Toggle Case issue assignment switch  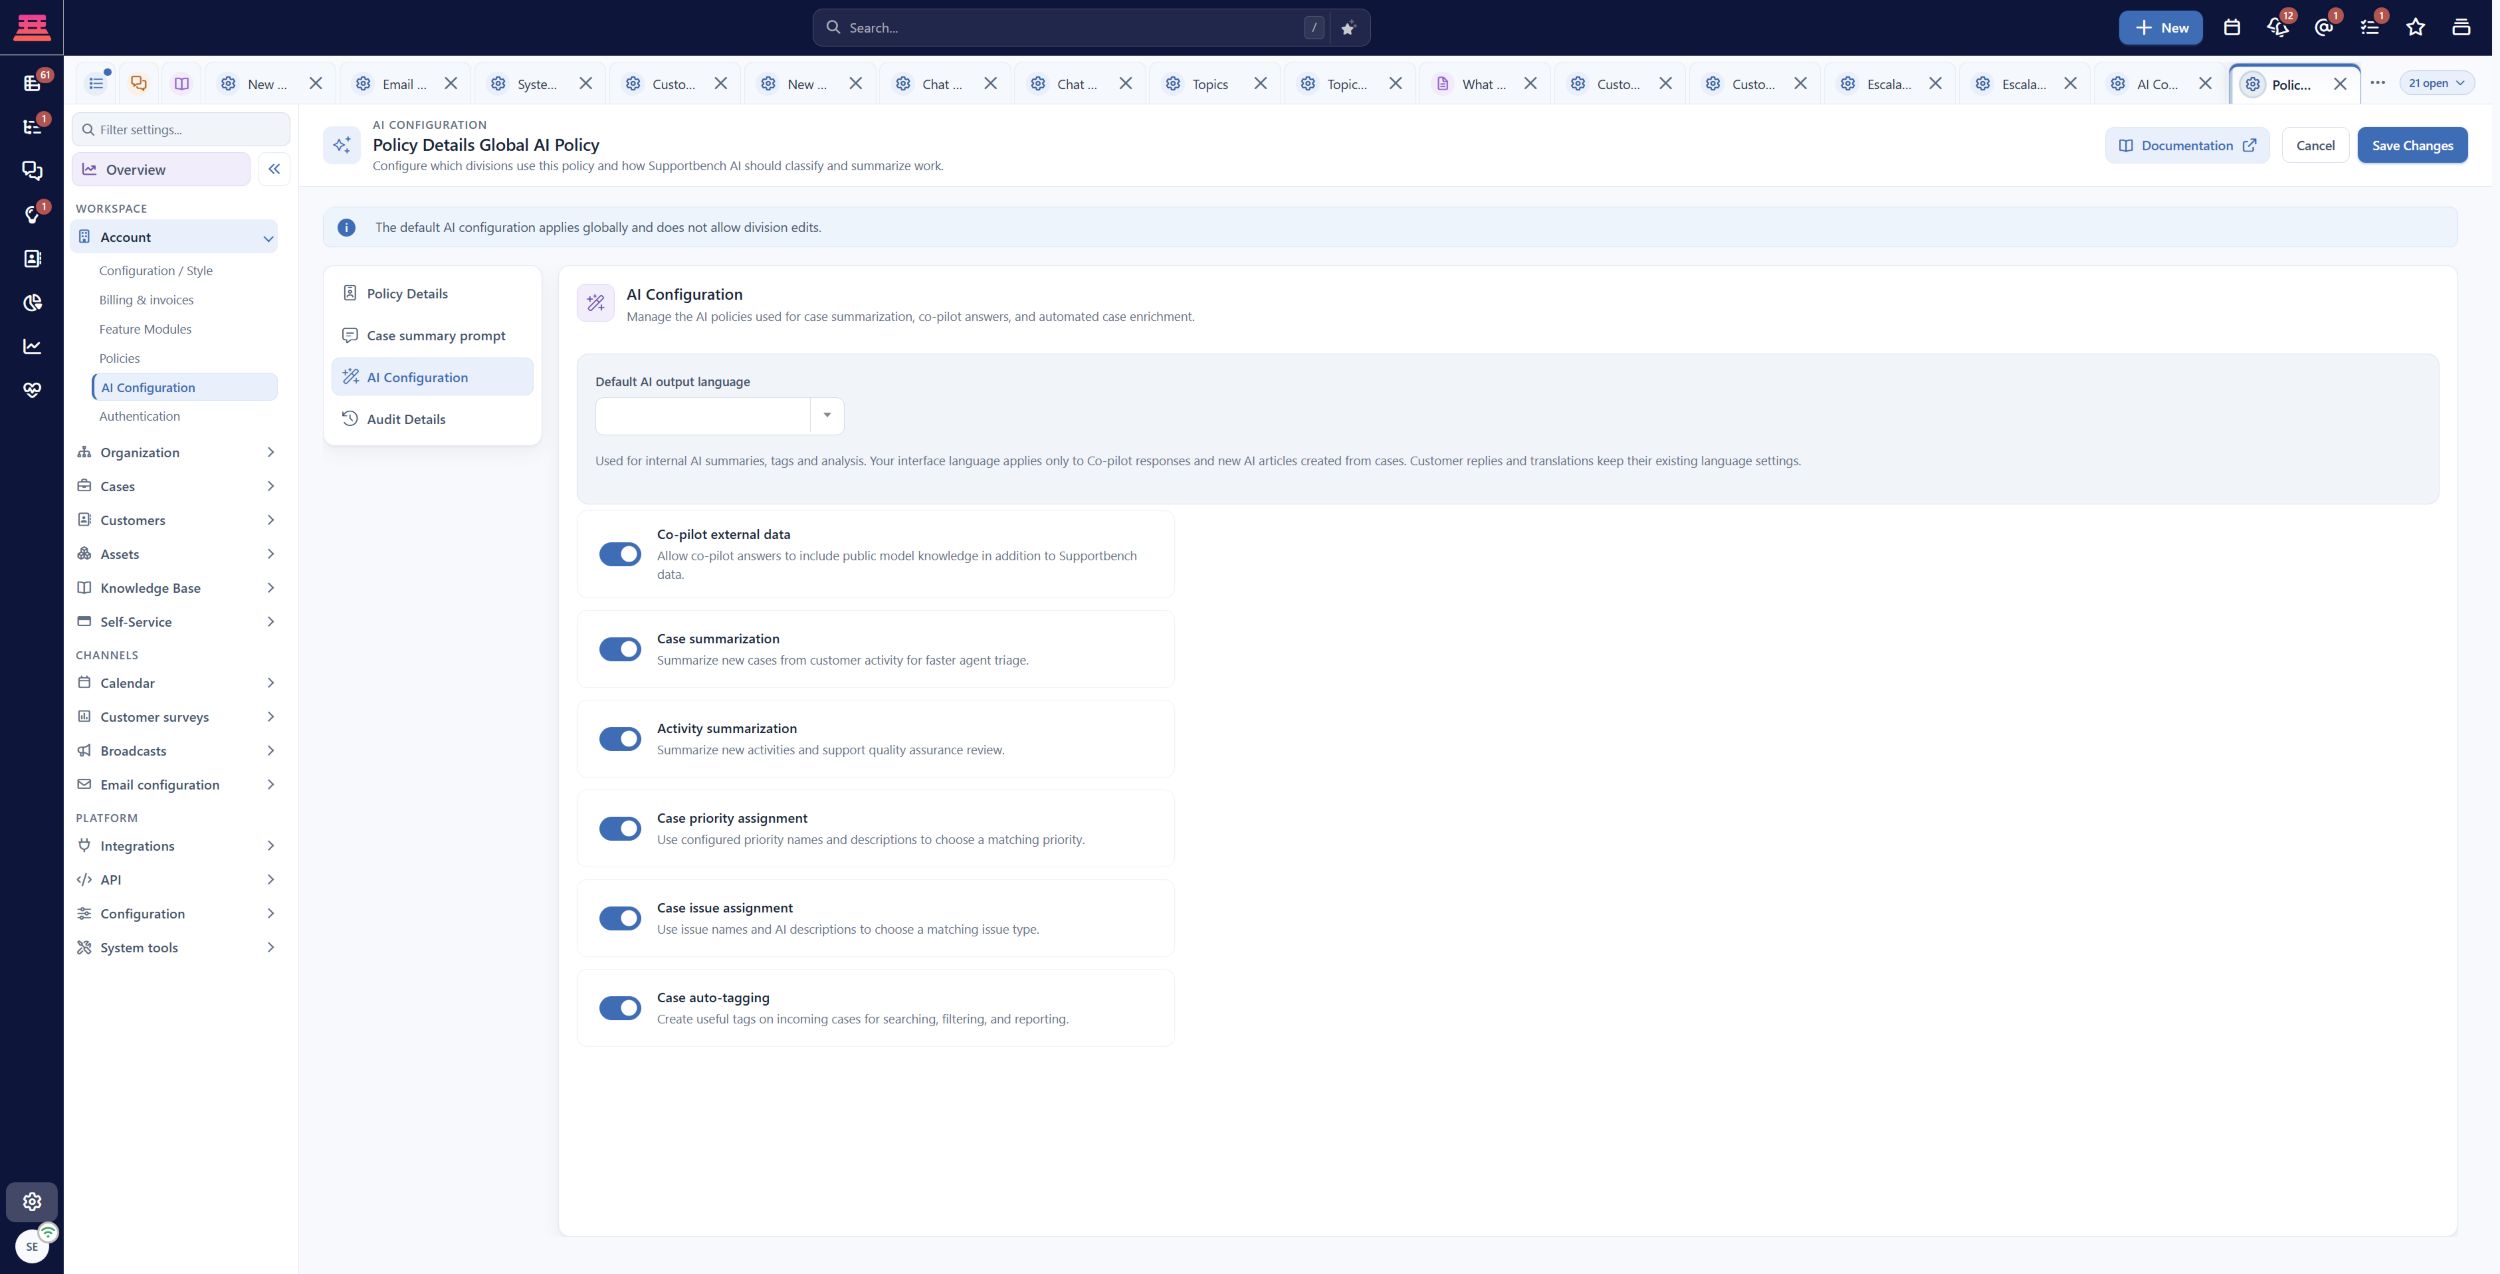click(620, 918)
